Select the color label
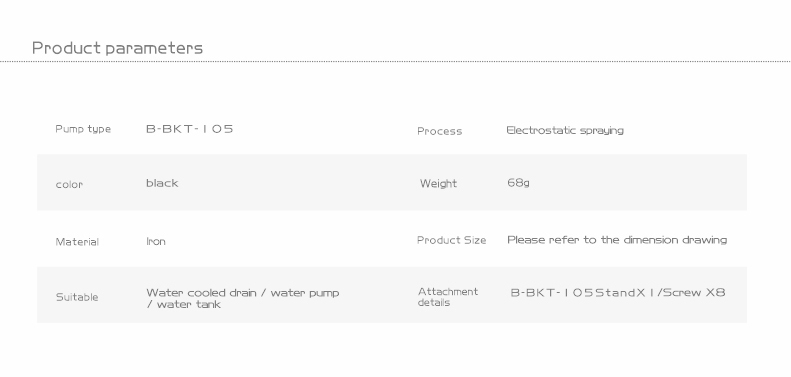Image resolution: width=791 pixels, height=377 pixels. point(69,185)
